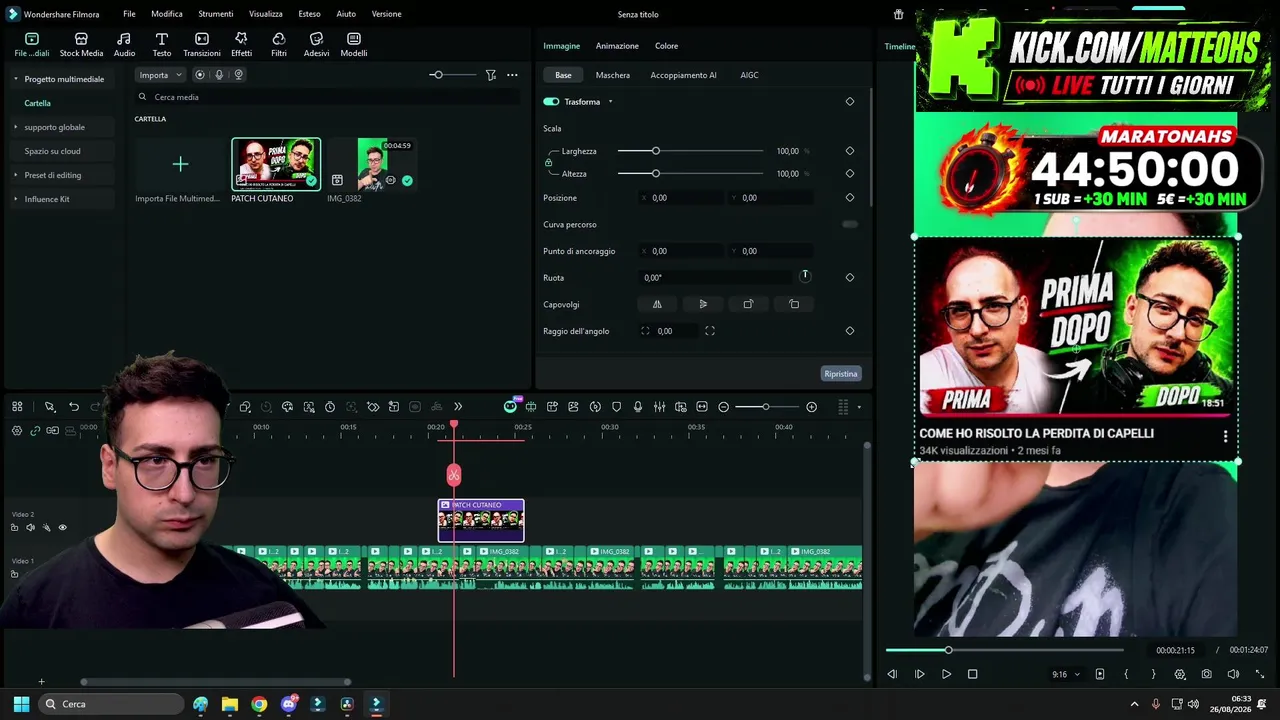Image resolution: width=1280 pixels, height=720 pixels.
Task: Mute the Video 2 track audio
Action: pyautogui.click(x=30, y=528)
